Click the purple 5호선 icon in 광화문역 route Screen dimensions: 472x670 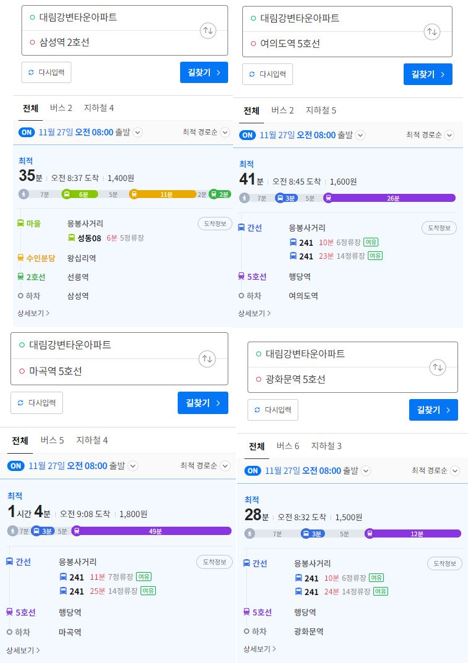coord(246,612)
